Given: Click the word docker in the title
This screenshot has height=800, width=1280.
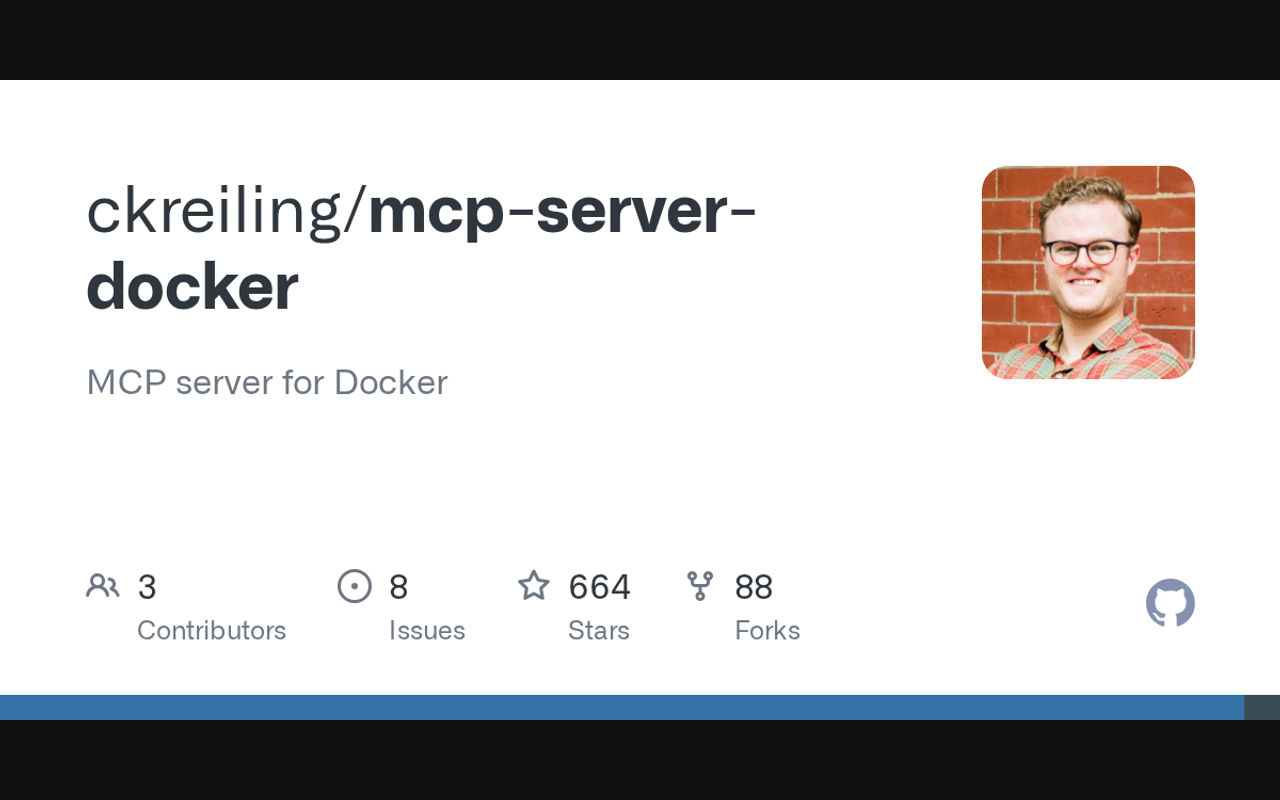Looking at the screenshot, I should pyautogui.click(x=192, y=287).
